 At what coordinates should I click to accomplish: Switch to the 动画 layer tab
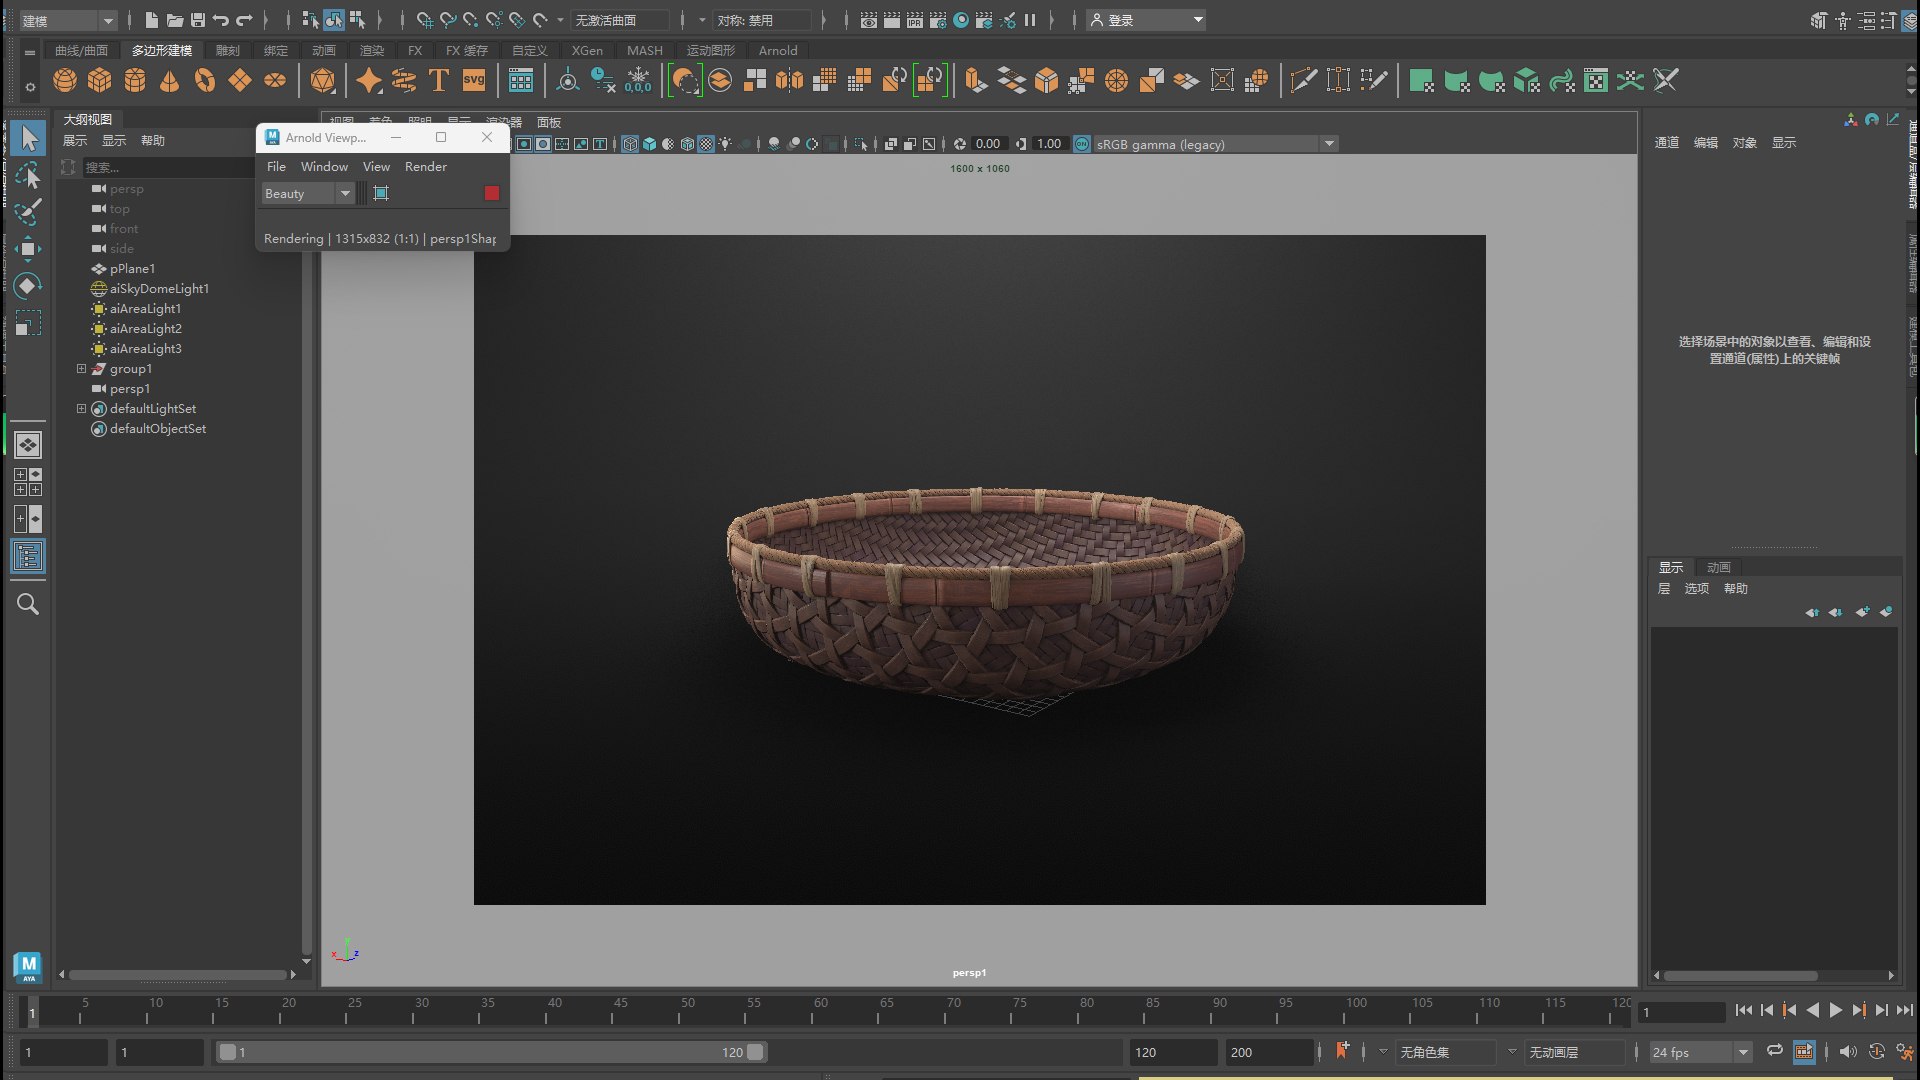tap(1718, 567)
